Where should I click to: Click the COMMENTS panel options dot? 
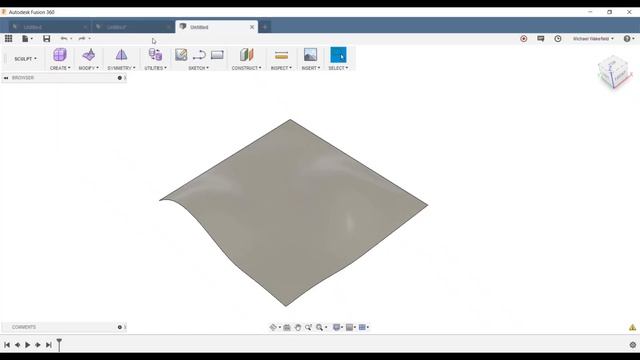120,327
